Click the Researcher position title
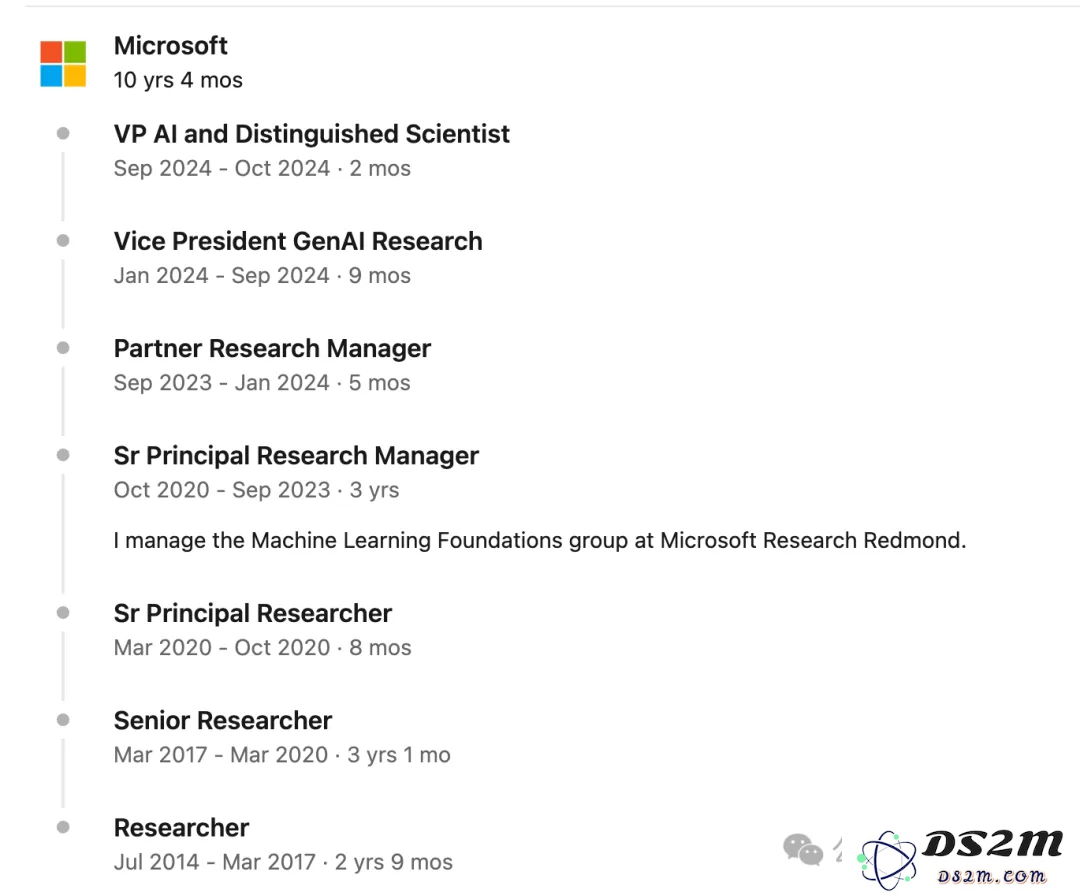This screenshot has width=1080, height=894. coord(181,828)
